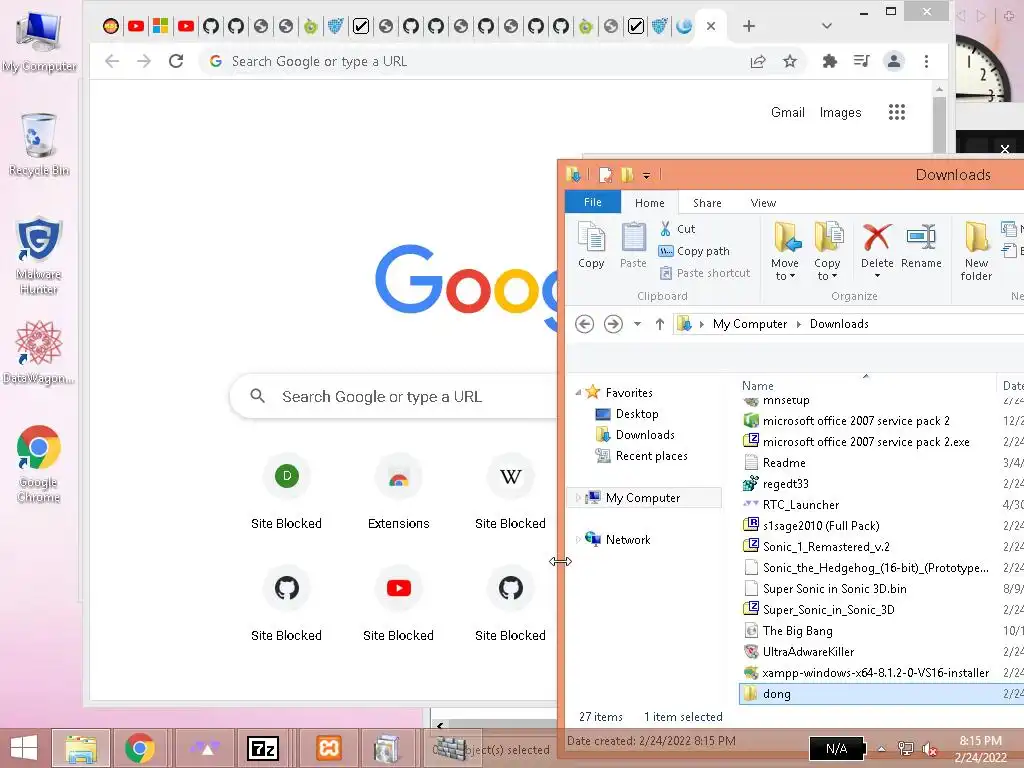
Task: Open the 7-Zip taskbar icon
Action: click(x=263, y=748)
